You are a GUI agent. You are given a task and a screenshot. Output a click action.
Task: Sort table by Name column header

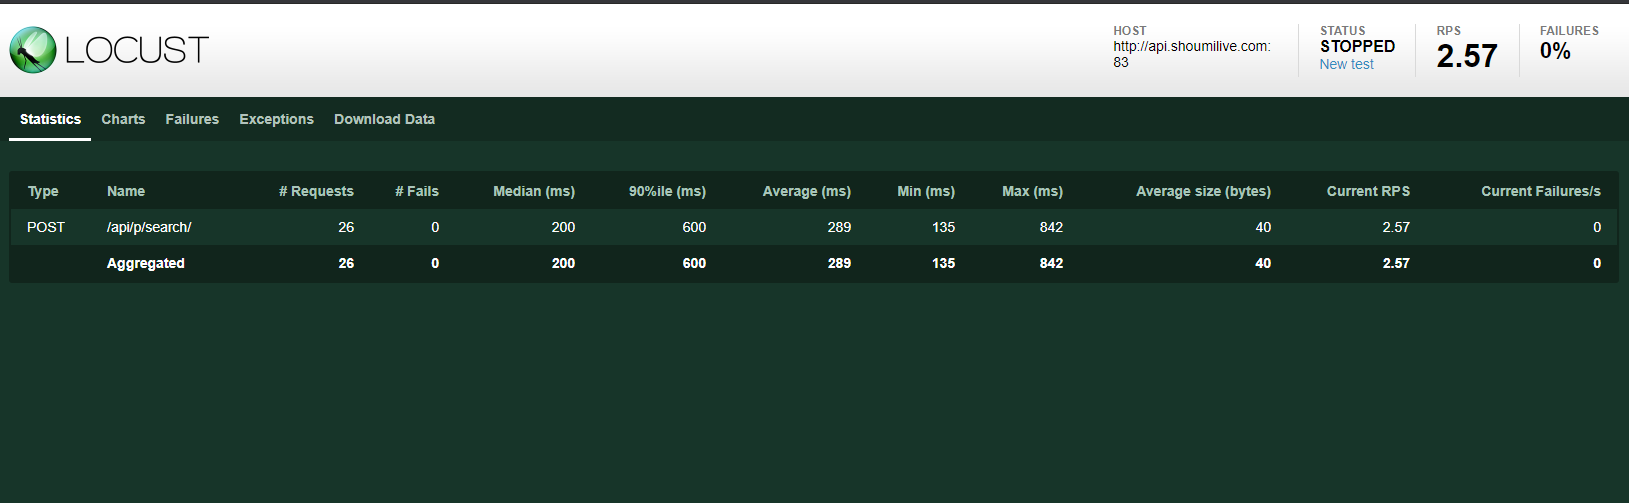pos(126,191)
